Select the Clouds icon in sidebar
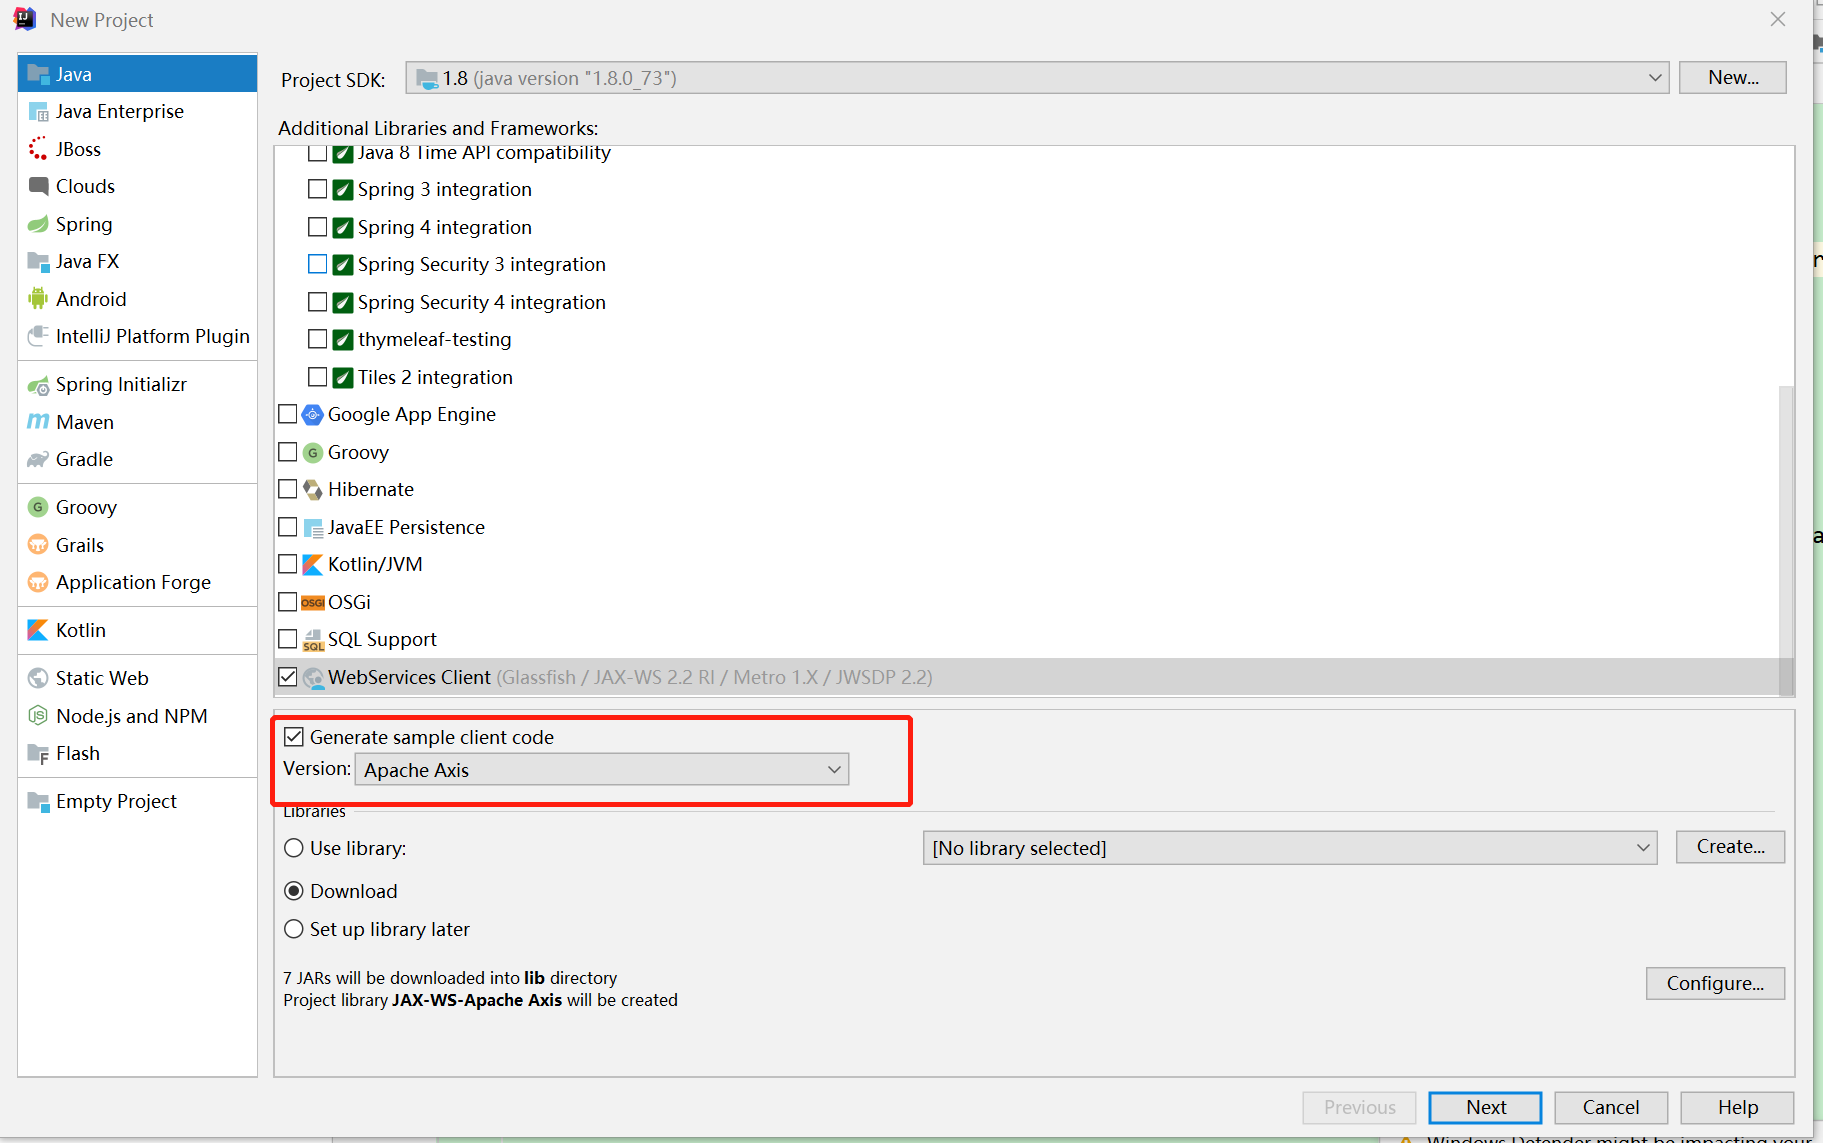1823x1143 pixels. (38, 186)
